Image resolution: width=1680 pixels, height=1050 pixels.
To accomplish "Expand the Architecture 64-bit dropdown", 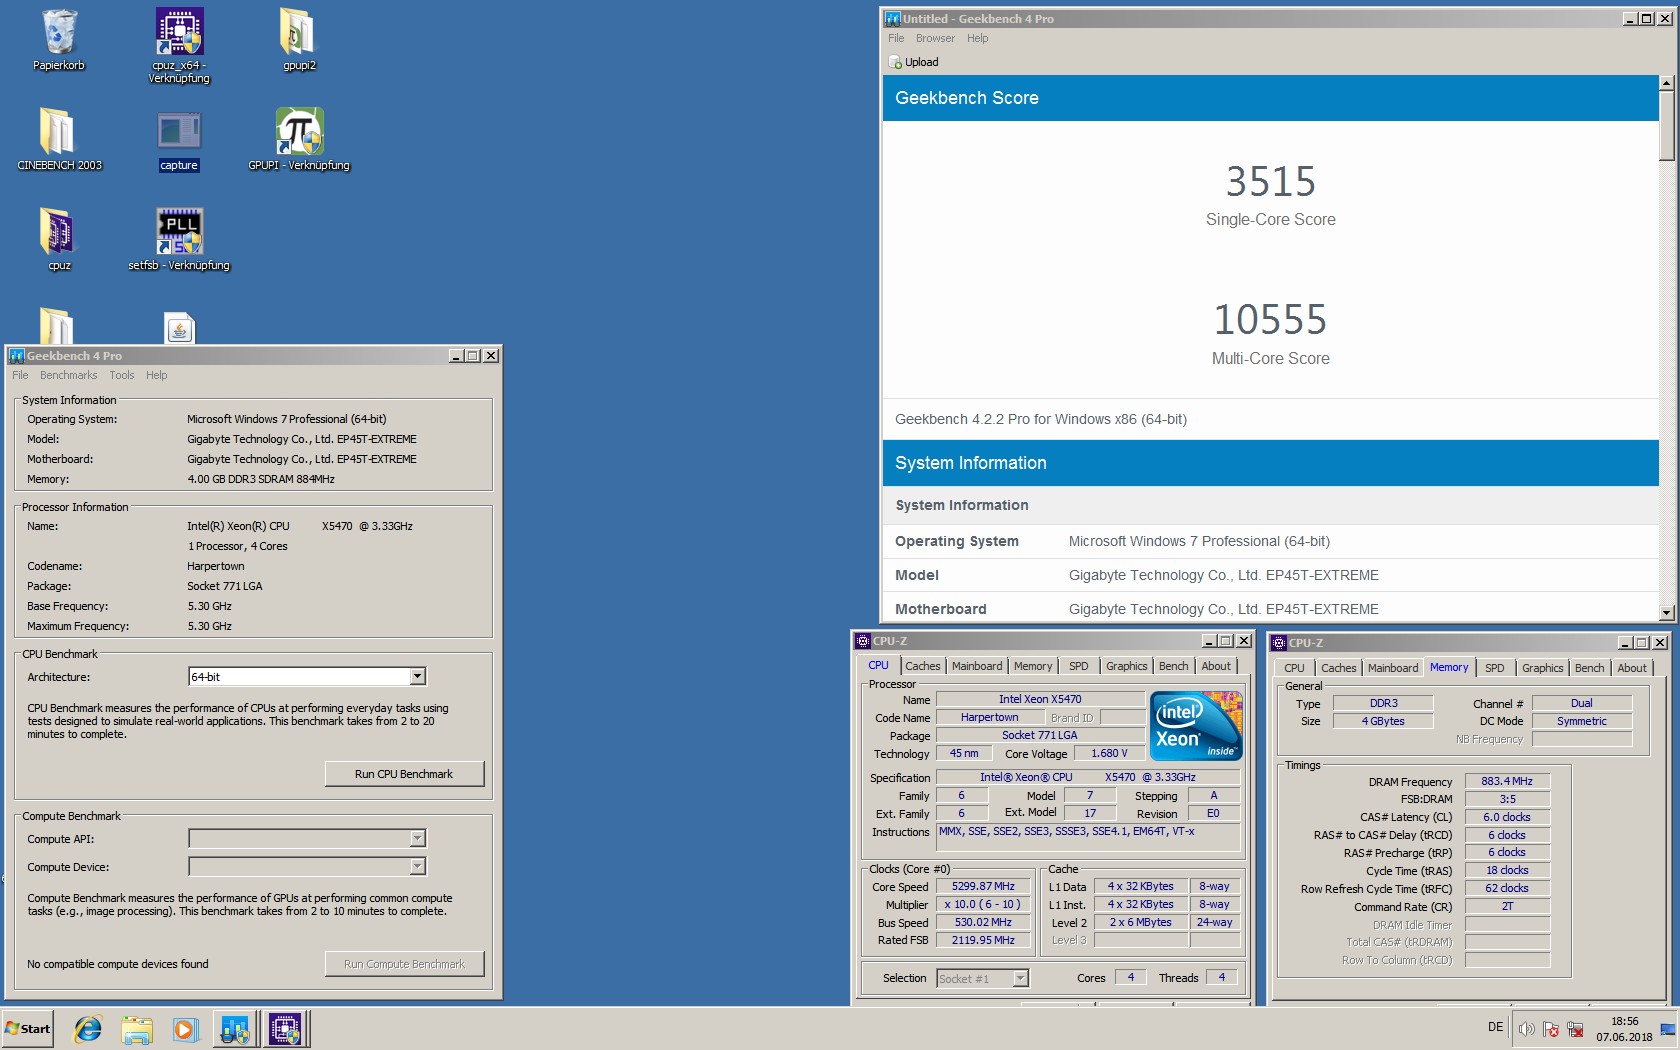I will 418,677.
